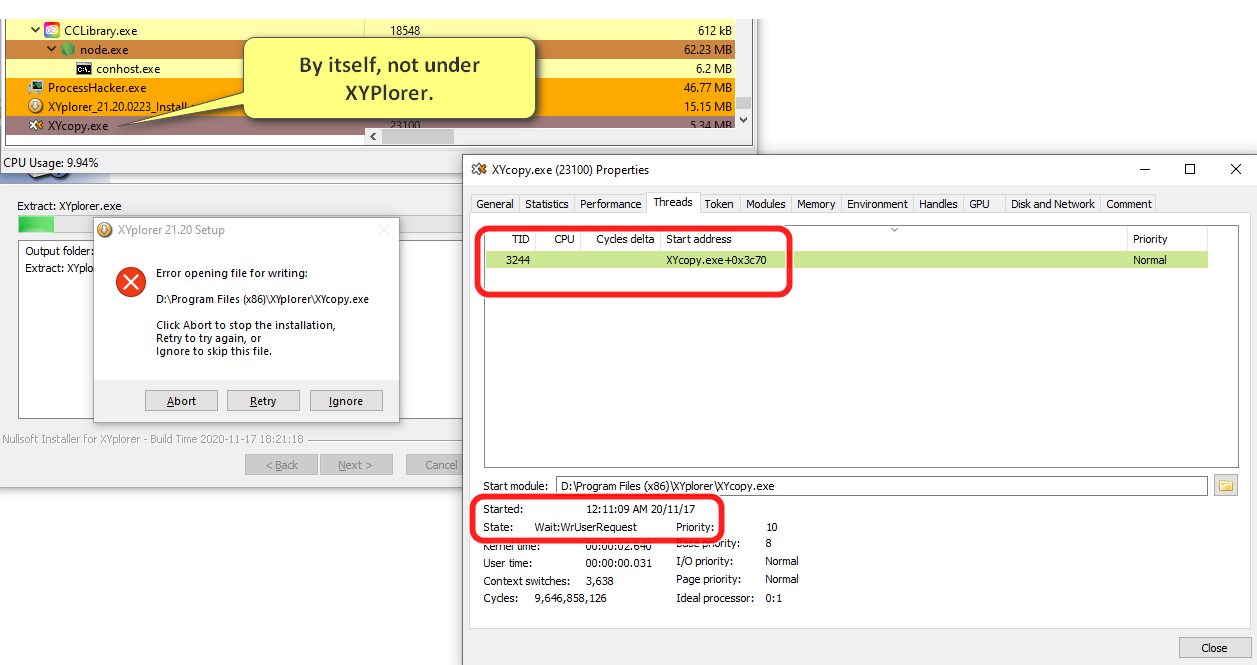The image size is (1257, 665).
Task: Click the node.exe process icon
Action: pyautogui.click(x=68, y=49)
